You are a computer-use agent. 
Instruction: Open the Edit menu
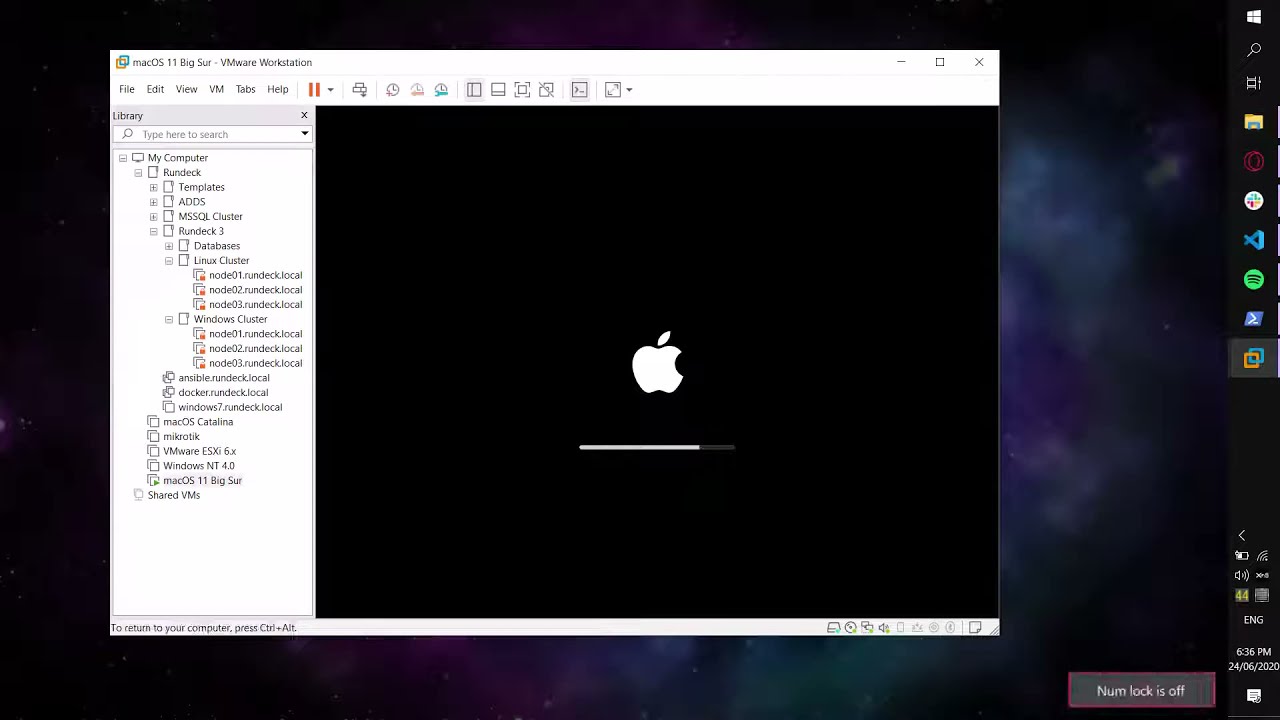pos(155,89)
